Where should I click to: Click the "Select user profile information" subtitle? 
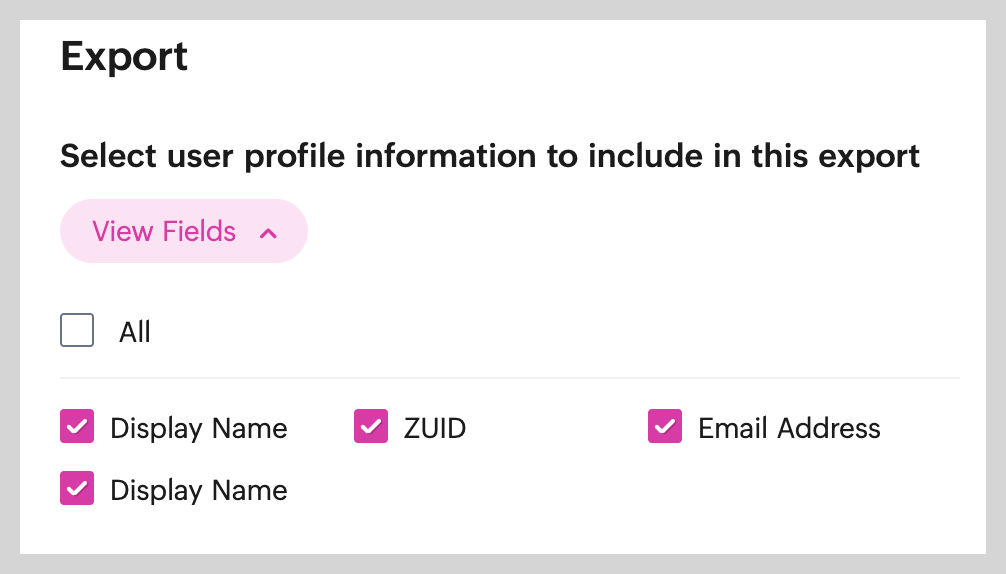click(x=490, y=157)
